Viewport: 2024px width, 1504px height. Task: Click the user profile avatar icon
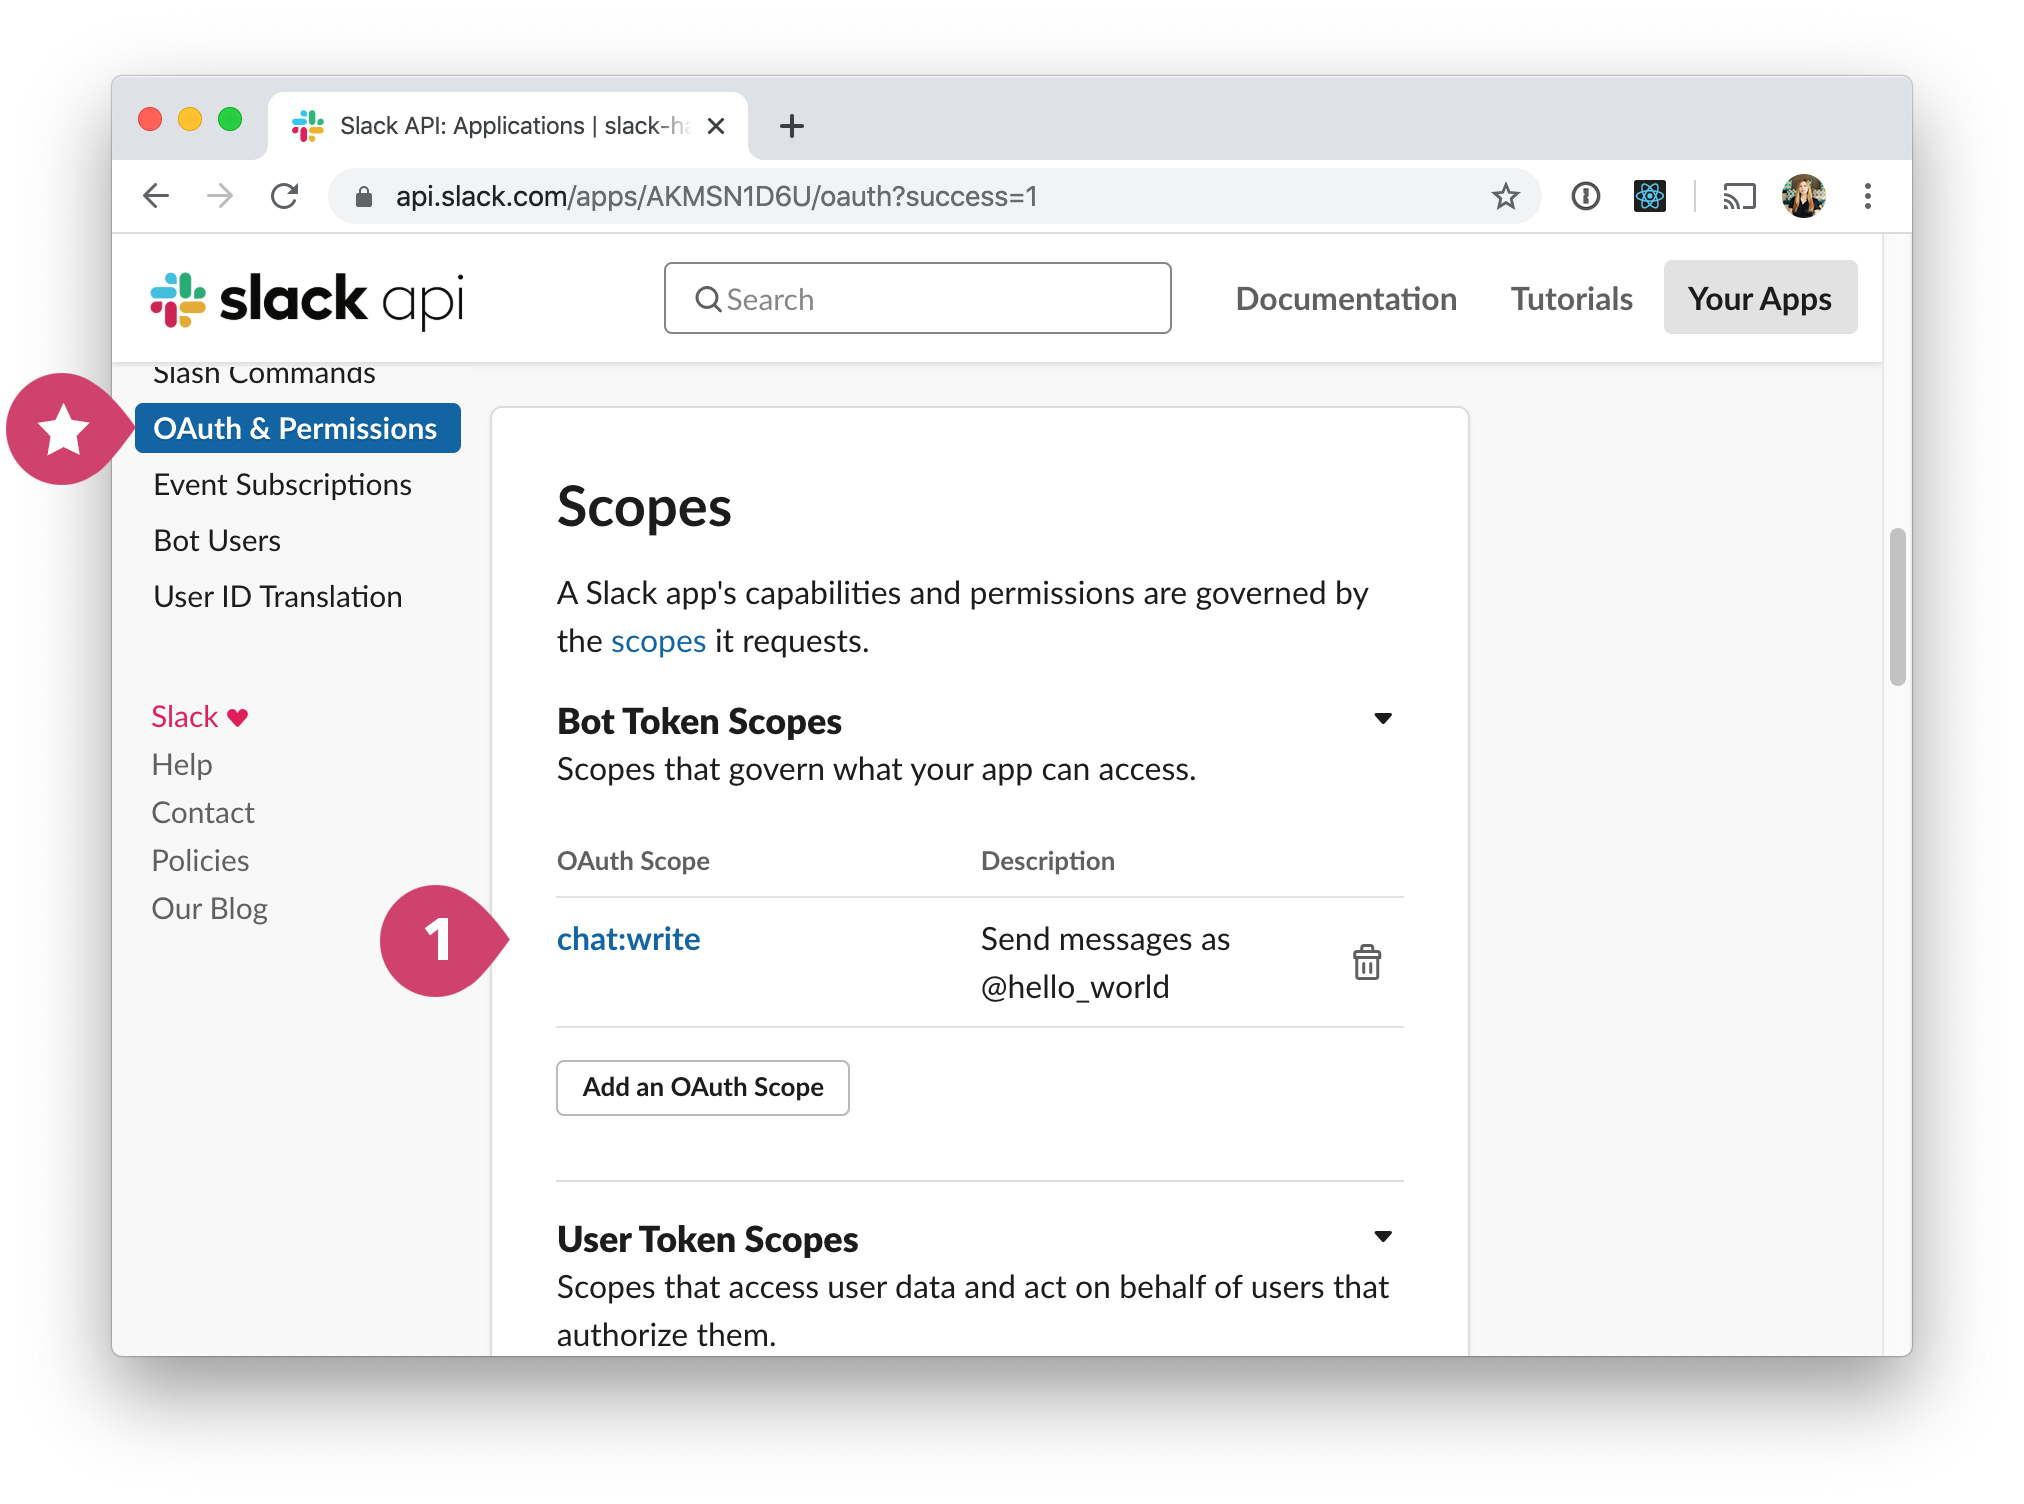point(1803,194)
